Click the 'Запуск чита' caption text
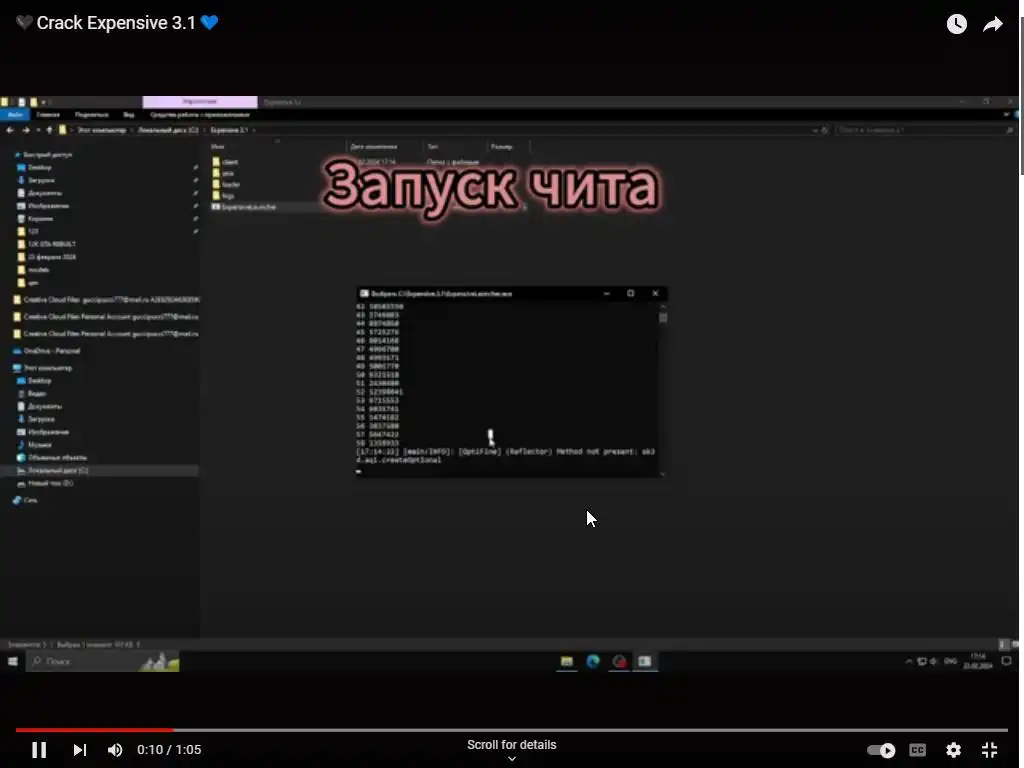The width and height of the screenshot is (1024, 768). [491, 187]
